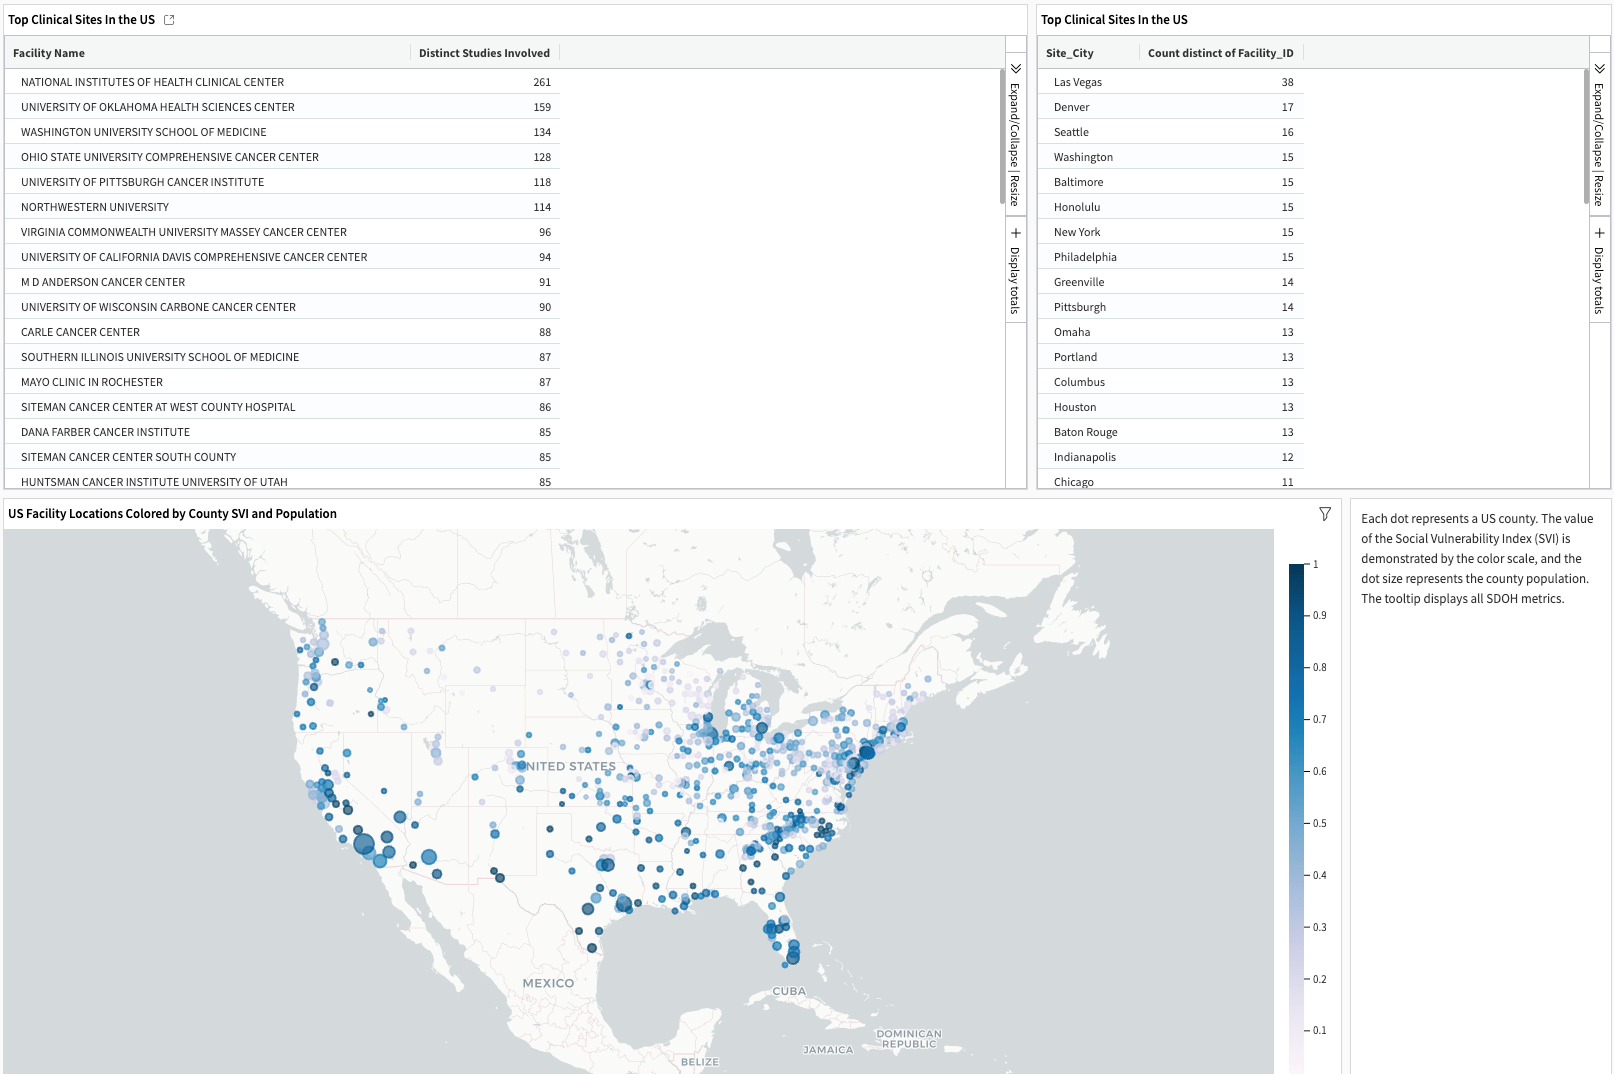Select Siteman Cancer Center South County row
Screen dimensions: 1614x1074
282,457
